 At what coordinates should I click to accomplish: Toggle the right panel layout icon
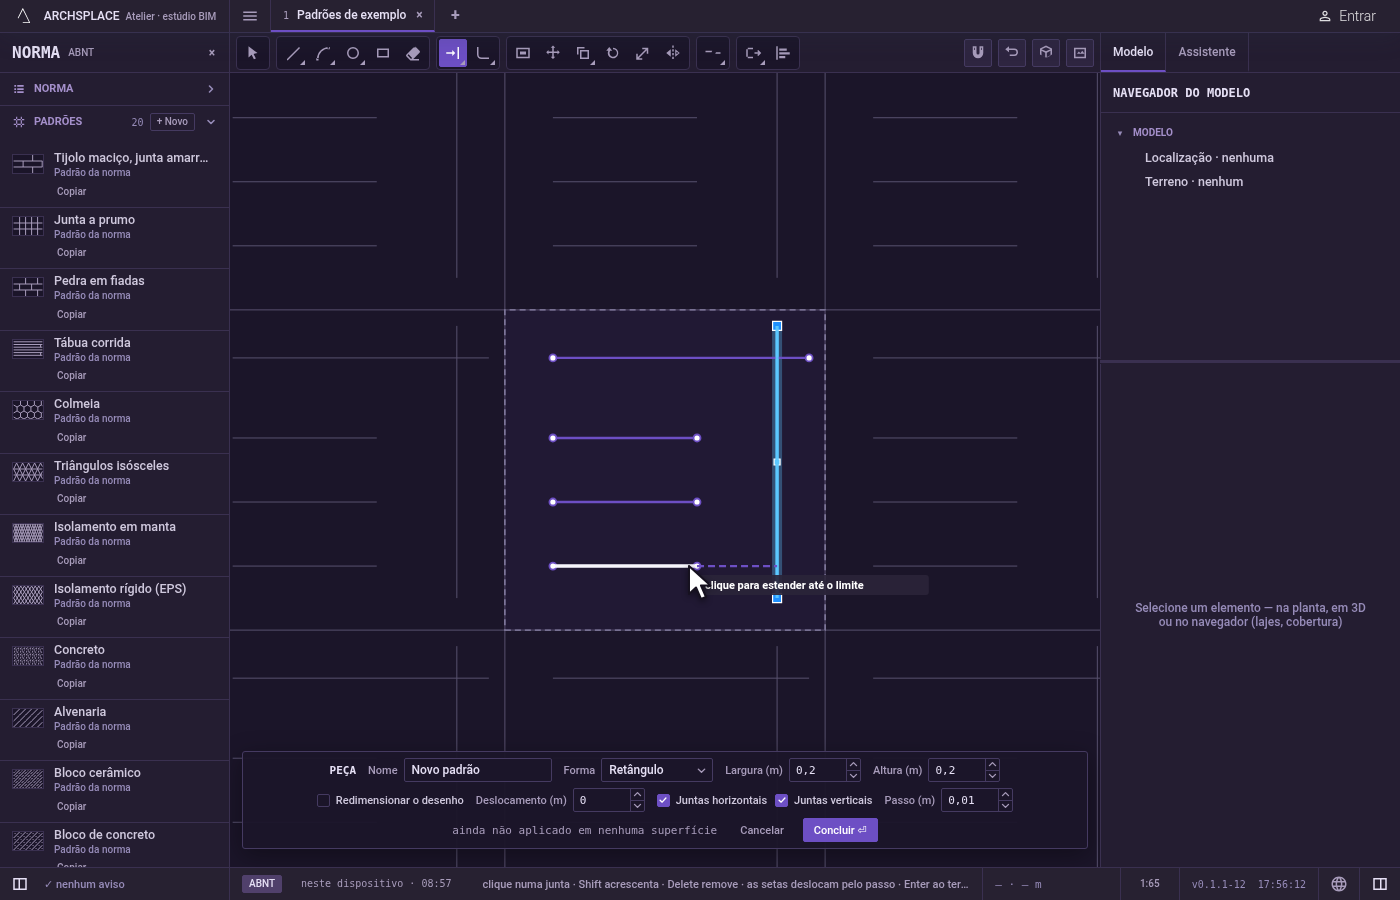tap(1380, 884)
